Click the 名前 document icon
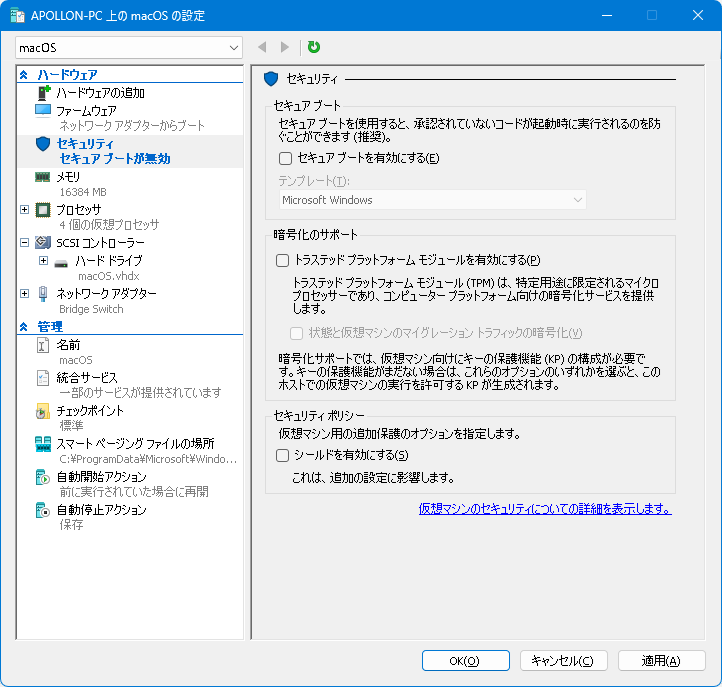Viewport: 722px width, 687px height. click(x=43, y=345)
